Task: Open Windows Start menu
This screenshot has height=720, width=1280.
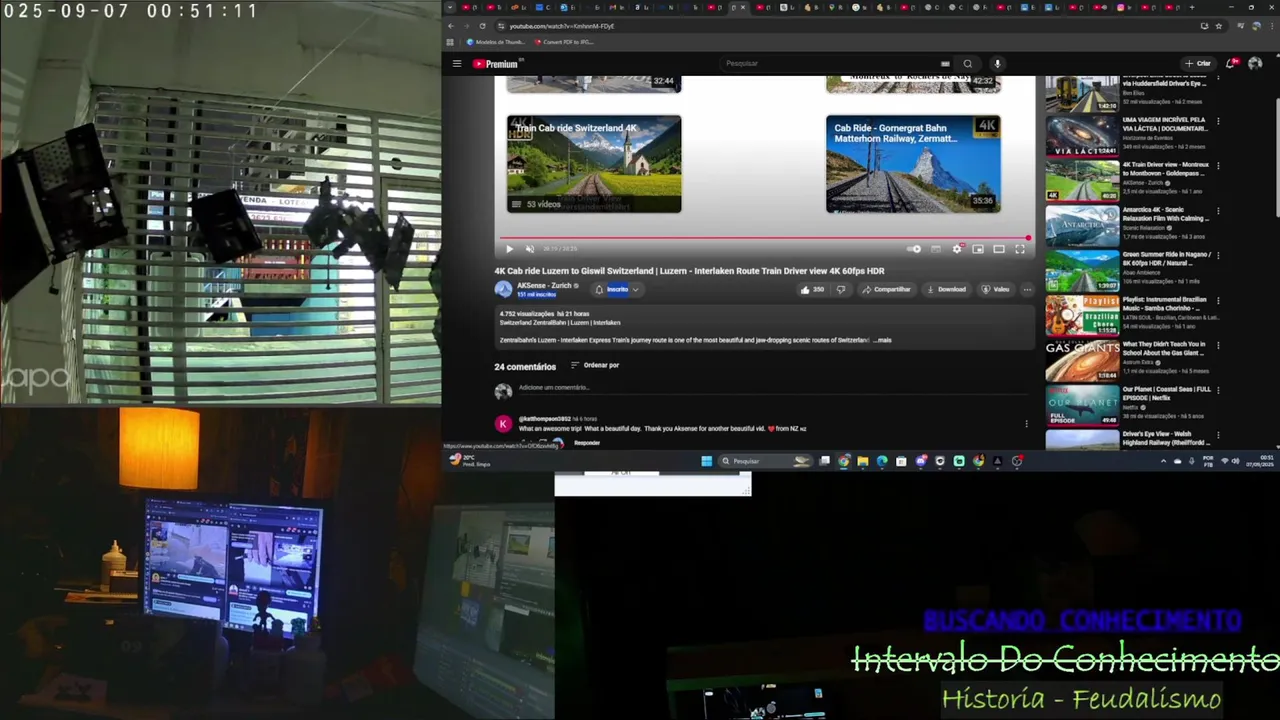Action: pyautogui.click(x=706, y=461)
